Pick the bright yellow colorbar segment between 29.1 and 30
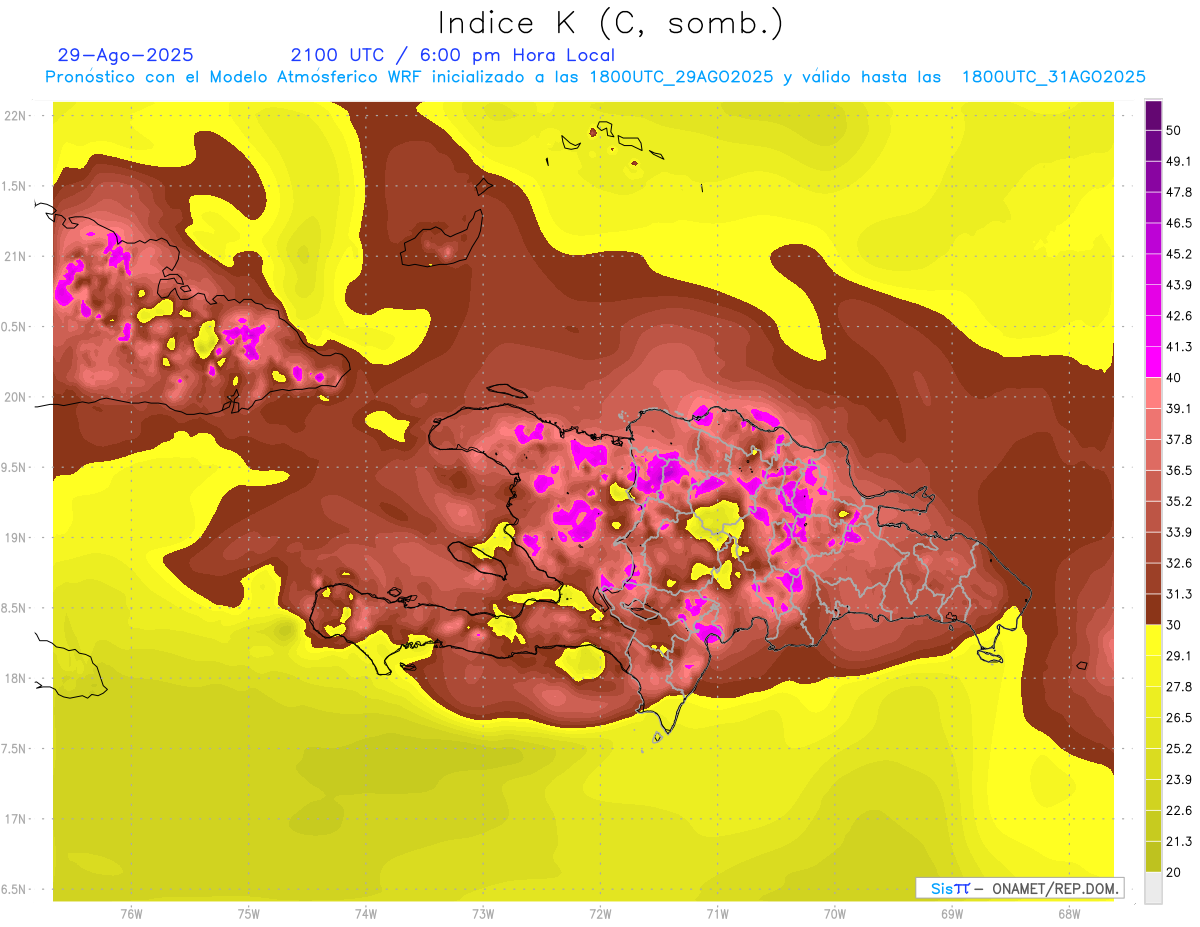The image size is (1200, 927). click(x=1153, y=640)
